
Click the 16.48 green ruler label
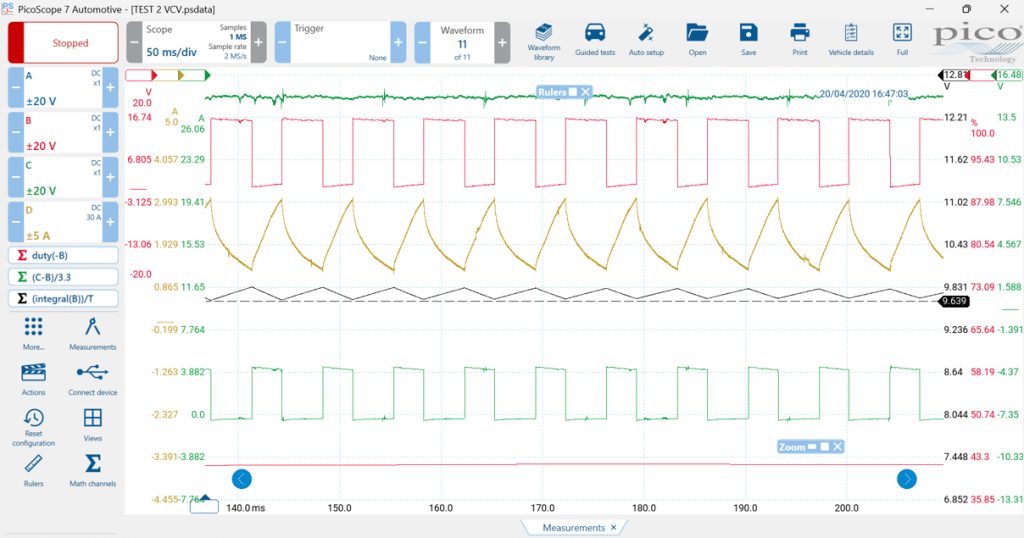click(x=1007, y=75)
